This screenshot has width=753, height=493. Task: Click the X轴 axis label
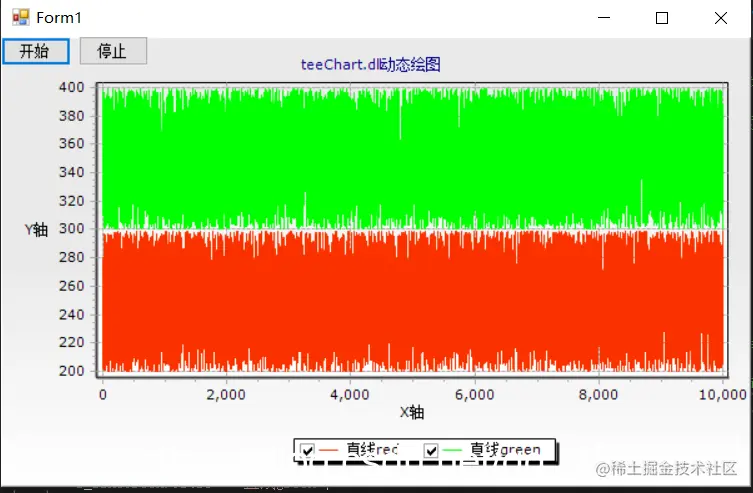click(412, 412)
